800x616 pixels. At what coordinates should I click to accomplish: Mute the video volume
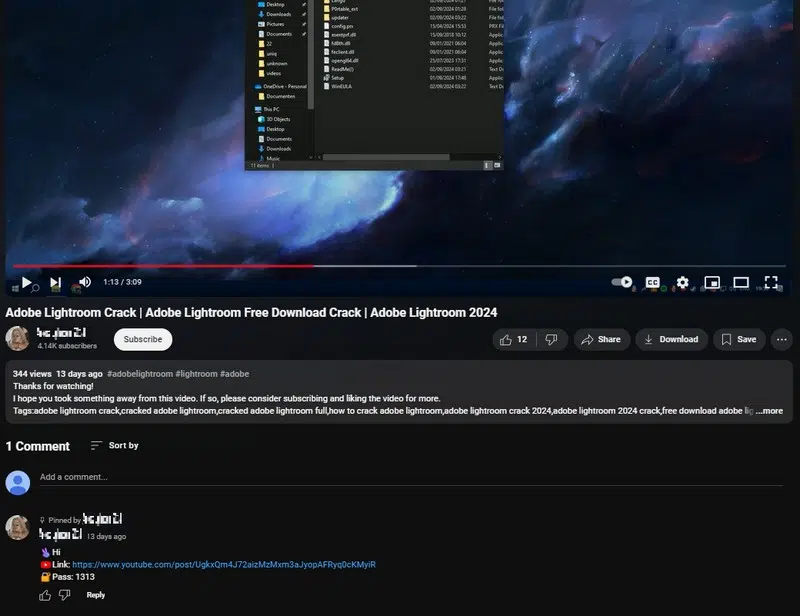84,283
